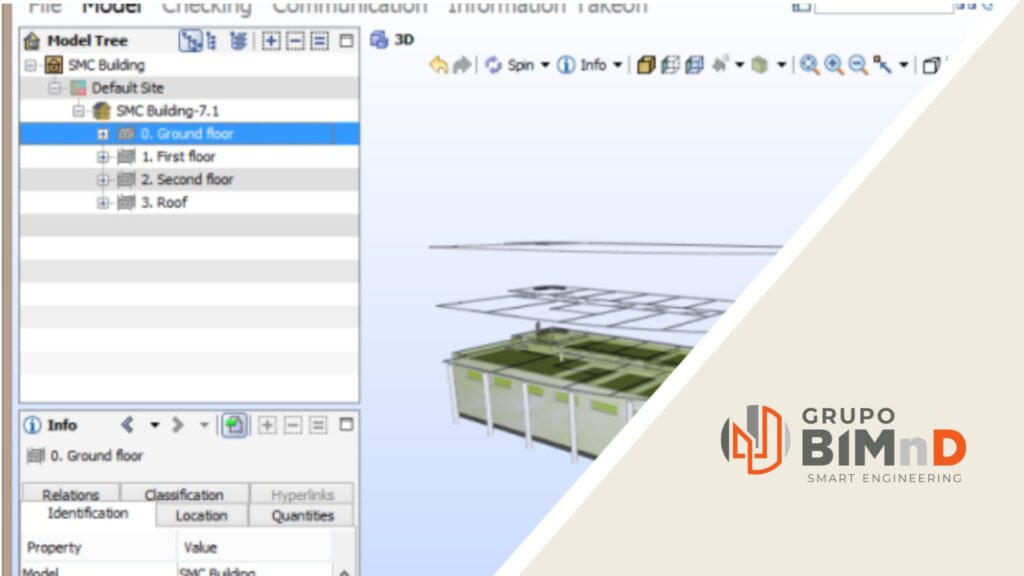
Task: Toggle the green highlight button in Info panel
Action: [x=234, y=425]
